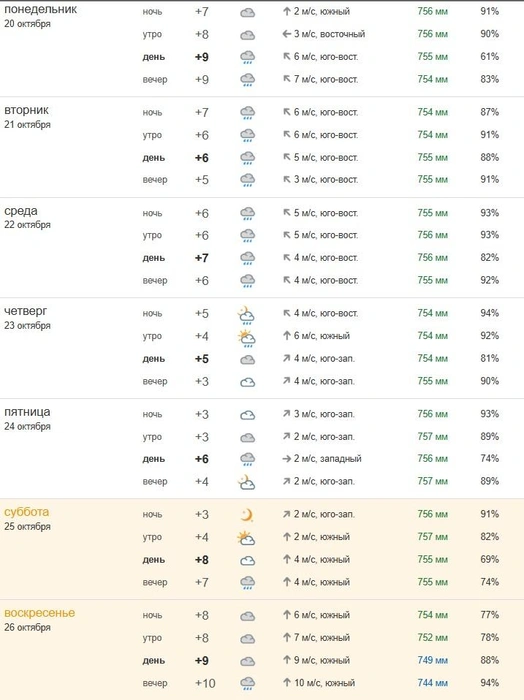
Task: Click Friday daytime western wind arrow
Action: (x=287, y=459)
